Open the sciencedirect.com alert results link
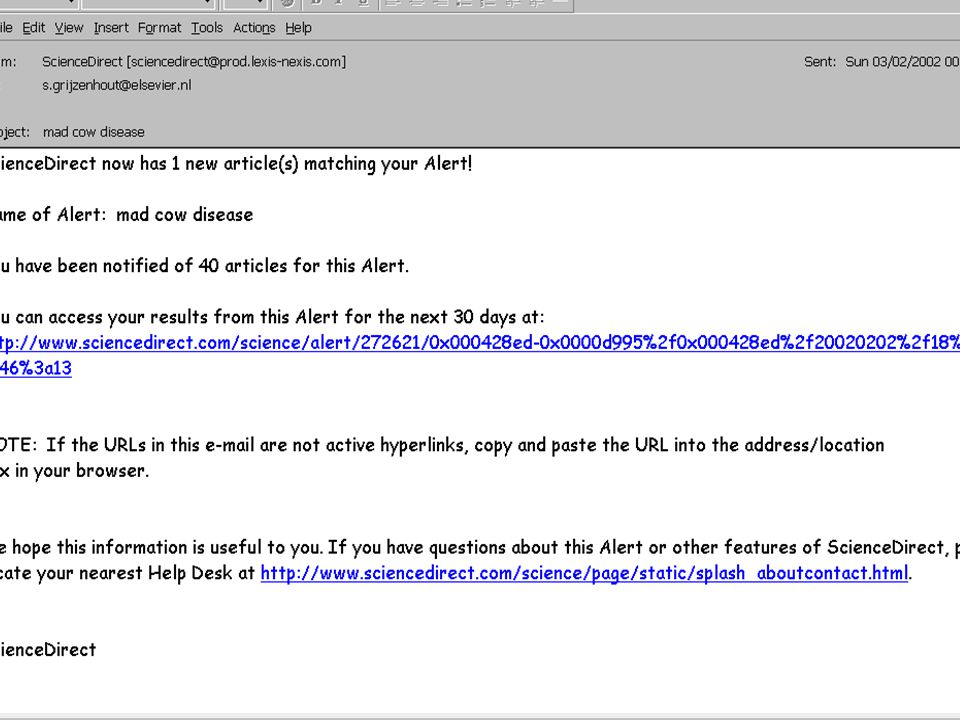The width and height of the screenshot is (960, 720). (x=480, y=342)
